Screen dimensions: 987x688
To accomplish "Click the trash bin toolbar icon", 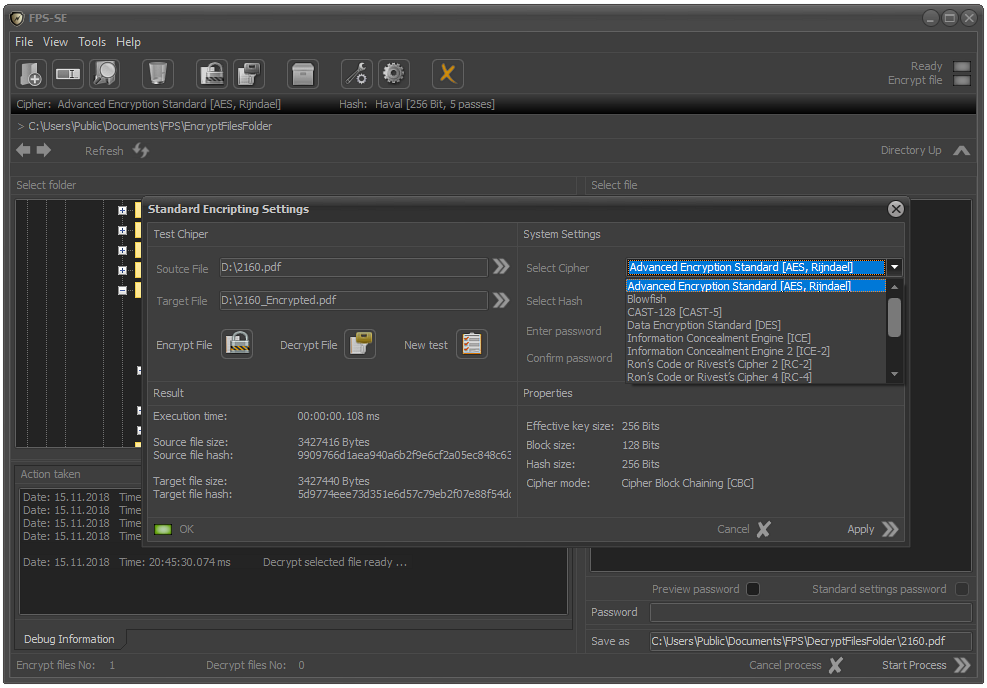I will 157,74.
